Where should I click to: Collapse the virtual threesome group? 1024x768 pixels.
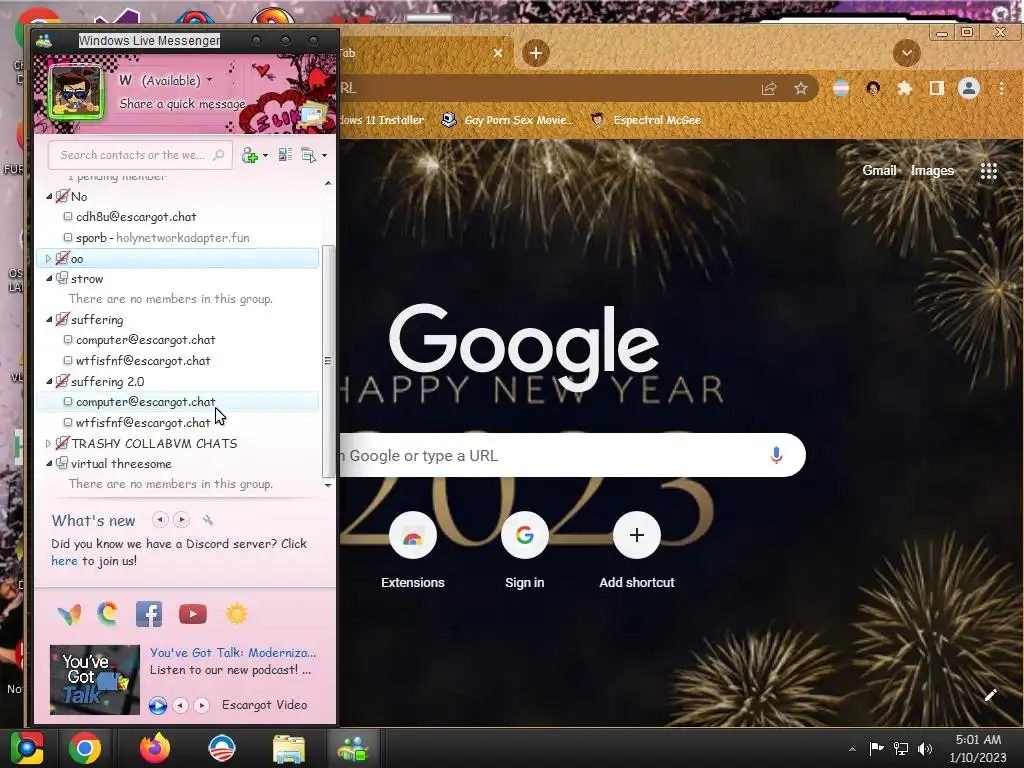coord(49,464)
